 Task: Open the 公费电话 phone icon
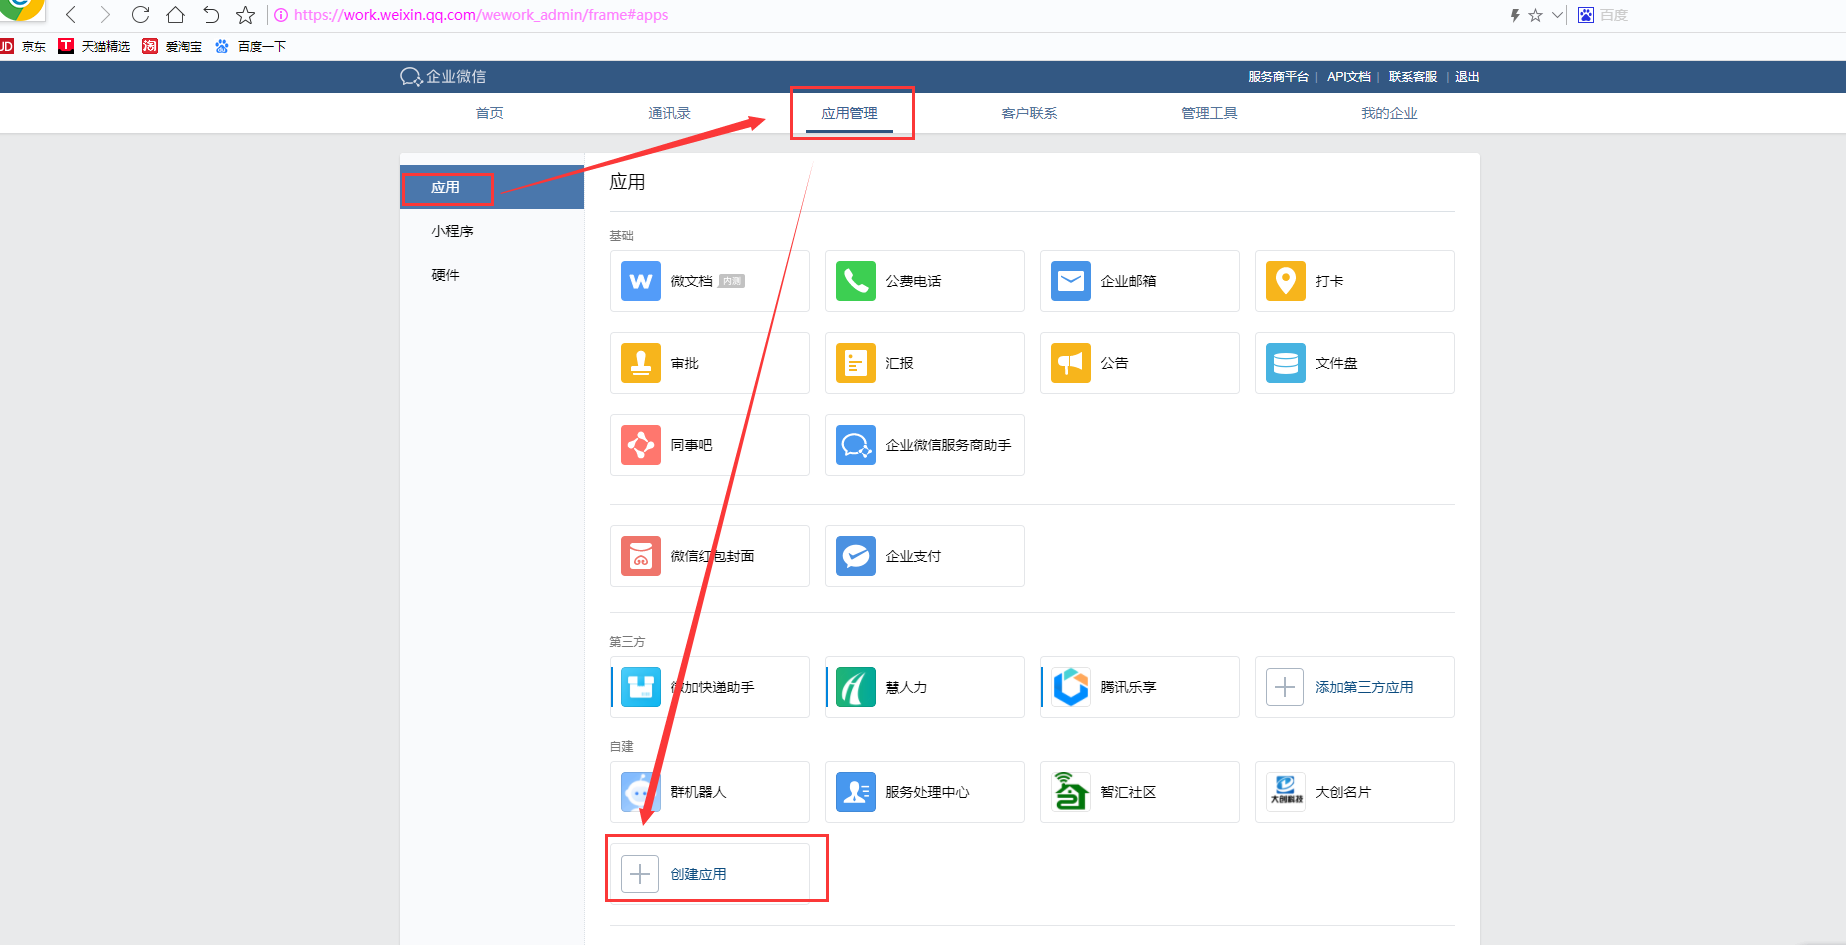pos(856,281)
